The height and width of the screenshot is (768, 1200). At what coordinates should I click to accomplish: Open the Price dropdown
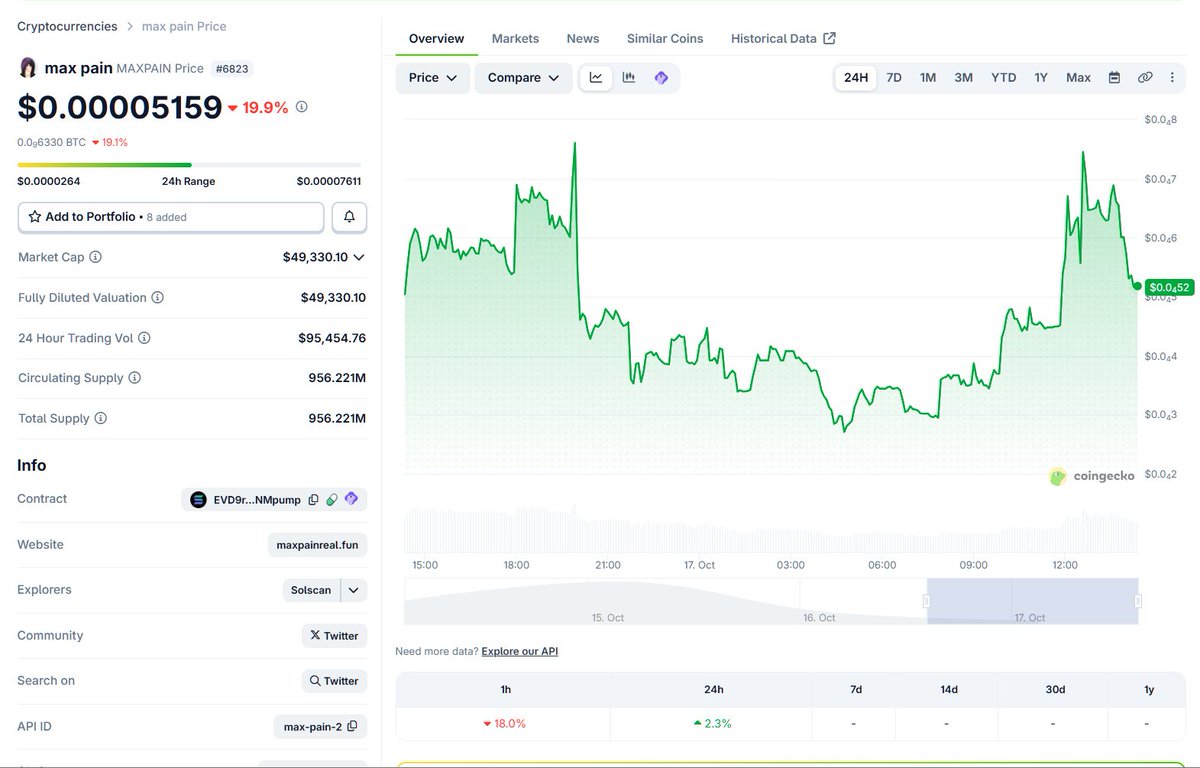[433, 78]
